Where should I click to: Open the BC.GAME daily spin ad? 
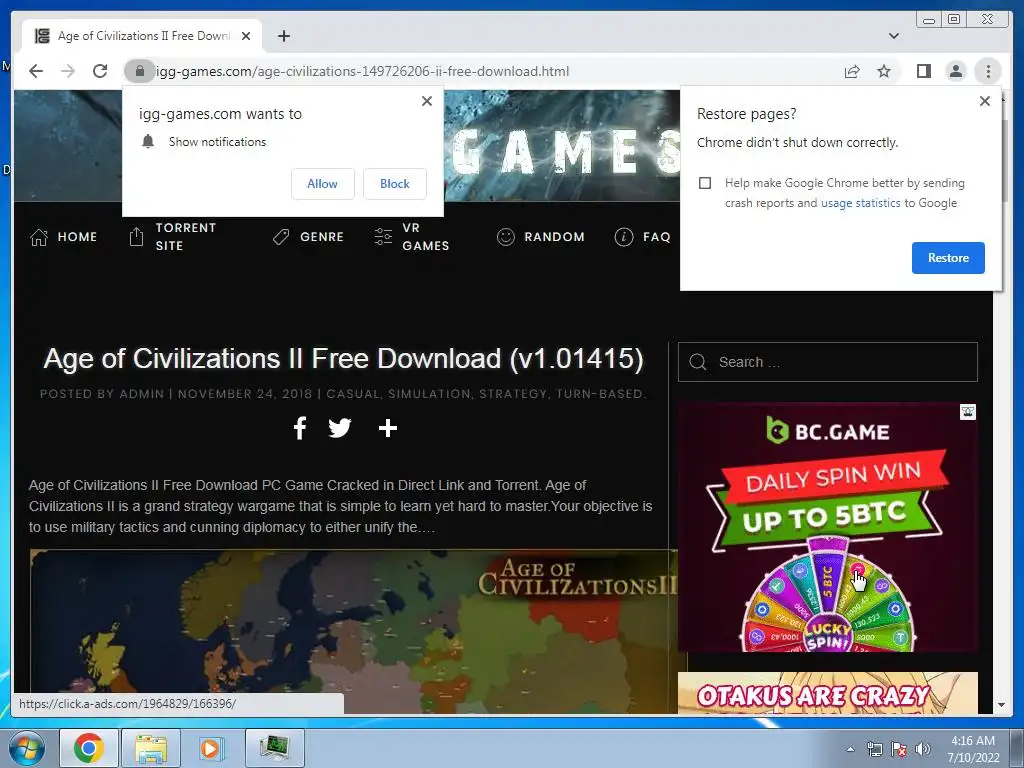[827, 527]
